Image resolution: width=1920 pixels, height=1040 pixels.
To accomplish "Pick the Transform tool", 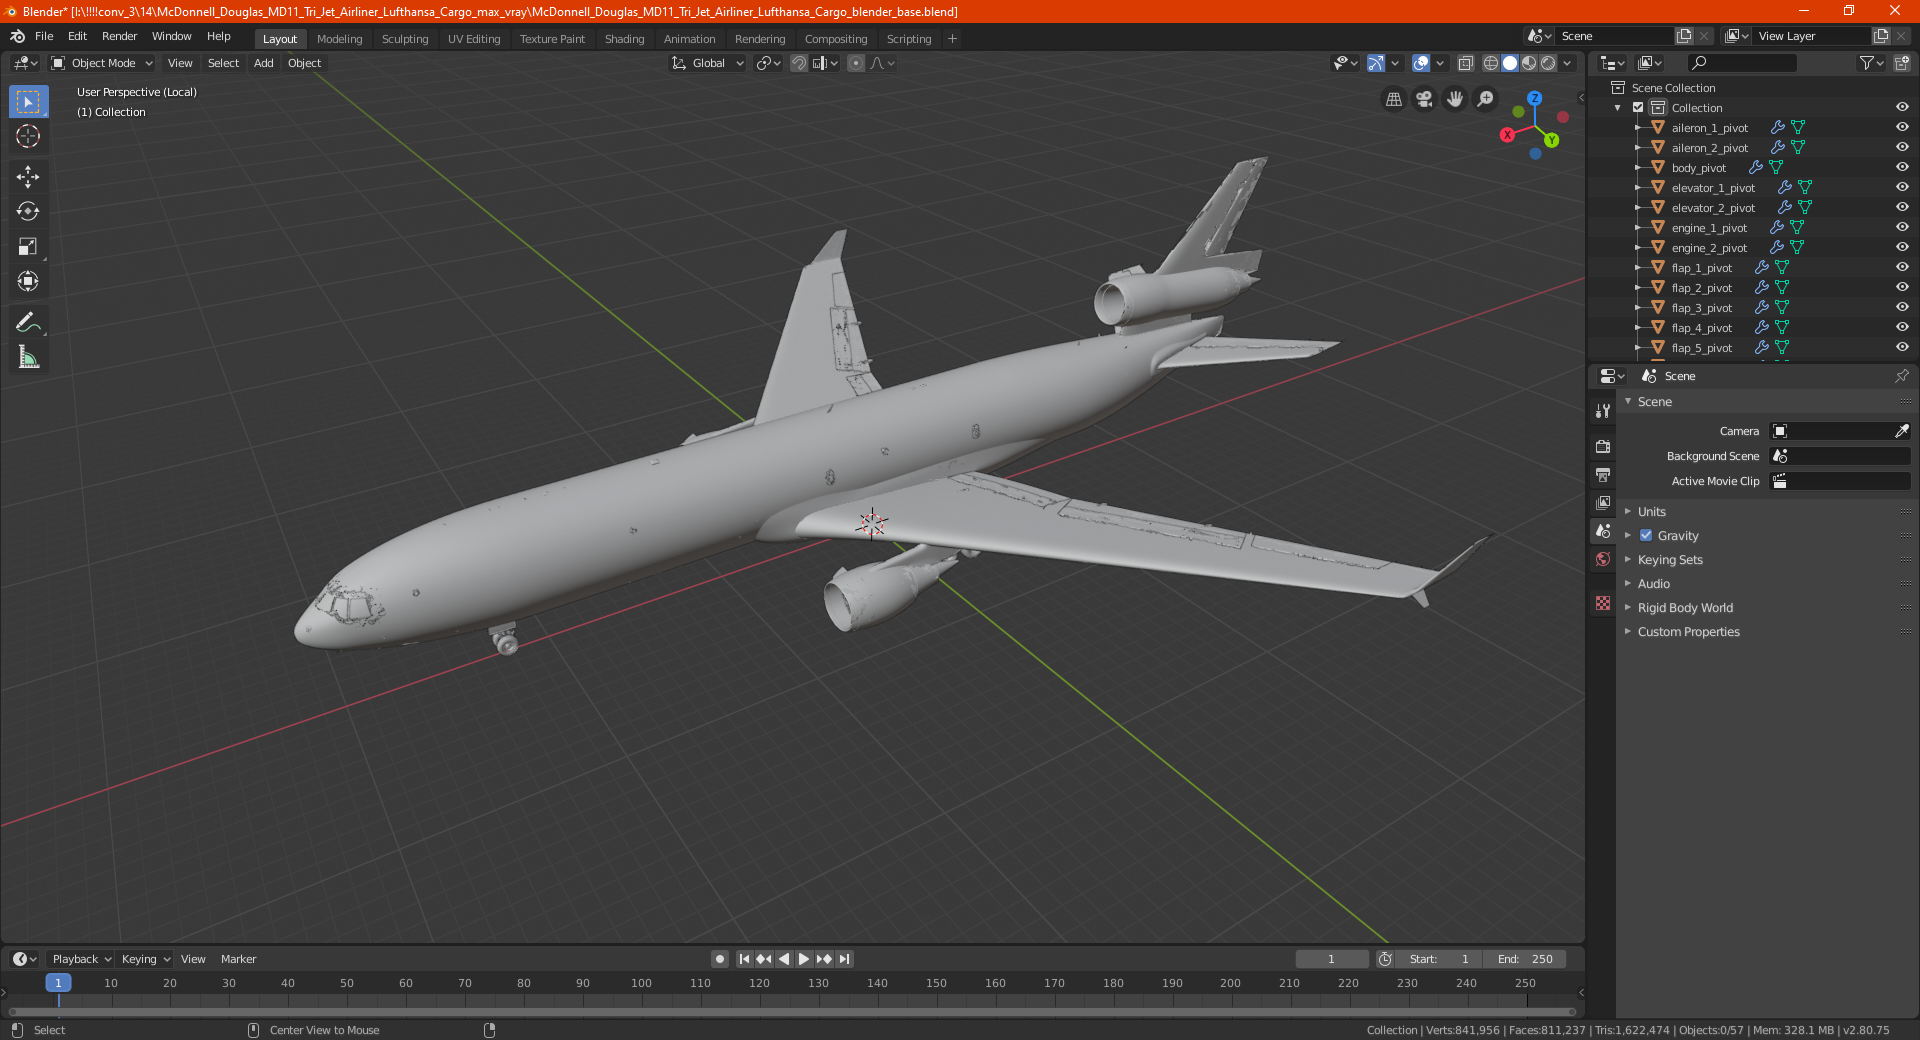I will [28, 281].
